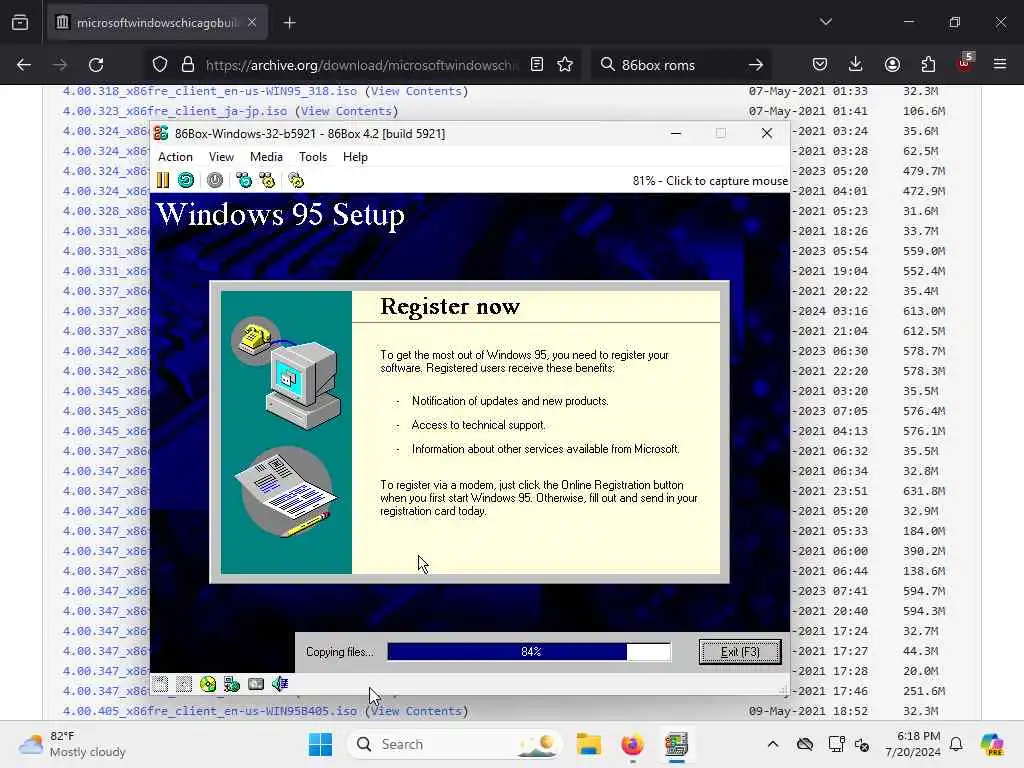Click the Firefox View icon
Viewport: 1024px width, 768px height.
tap(20, 23)
